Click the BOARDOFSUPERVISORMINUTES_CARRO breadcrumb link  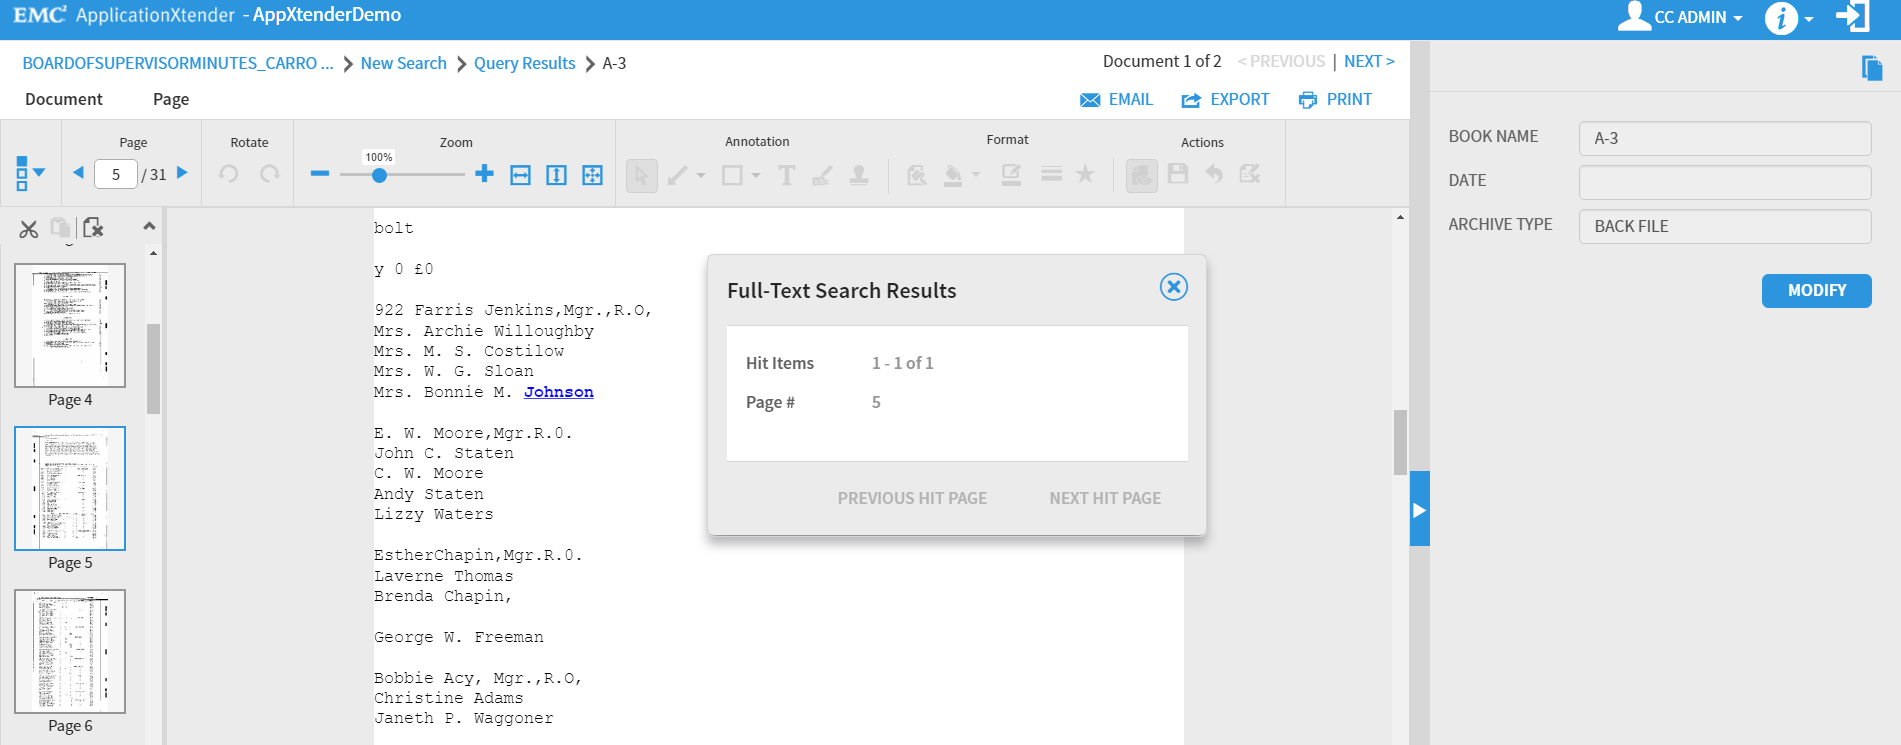coord(178,63)
